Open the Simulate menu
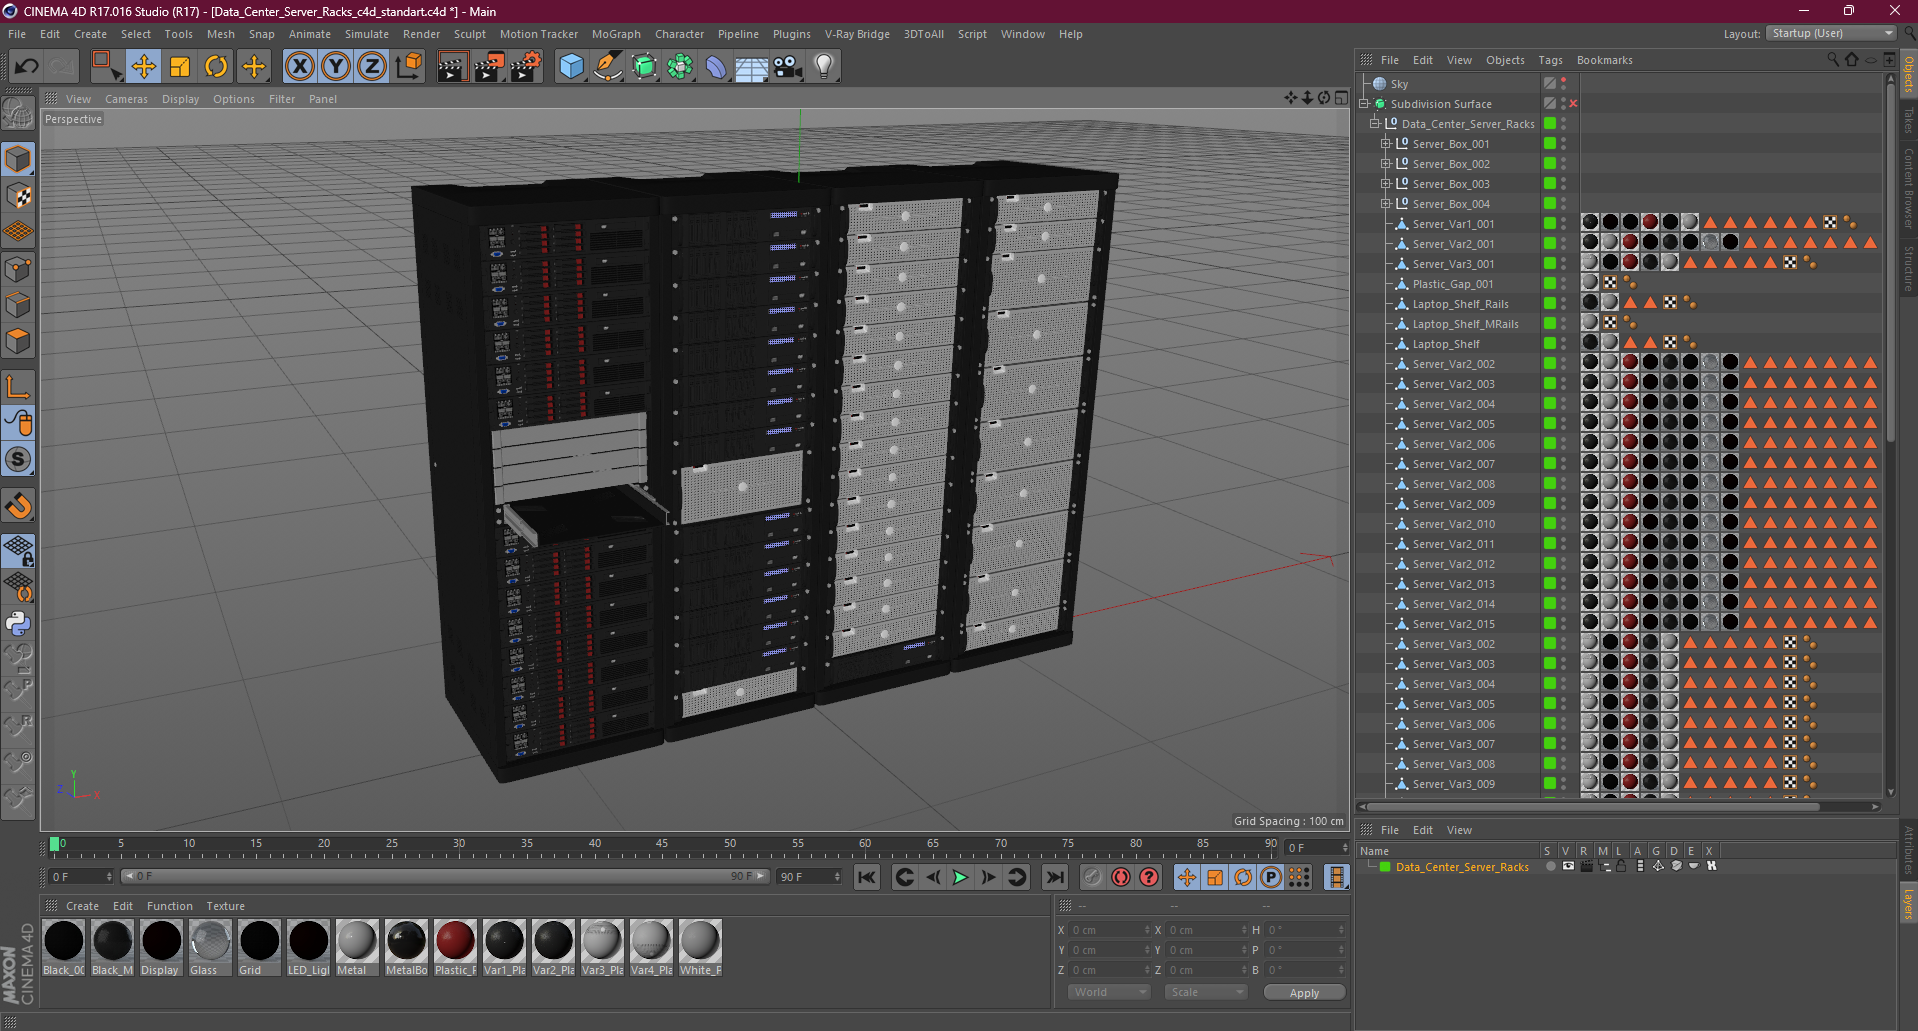Screen dimensions: 1918x1031 point(367,34)
